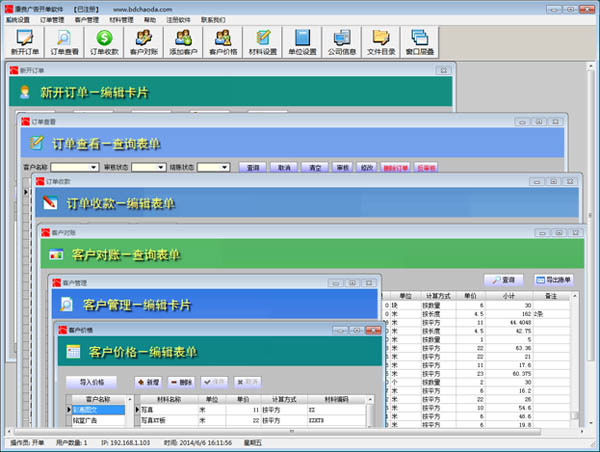
Task: Click chart icon in 客户对账 banner
Action: tap(56, 254)
